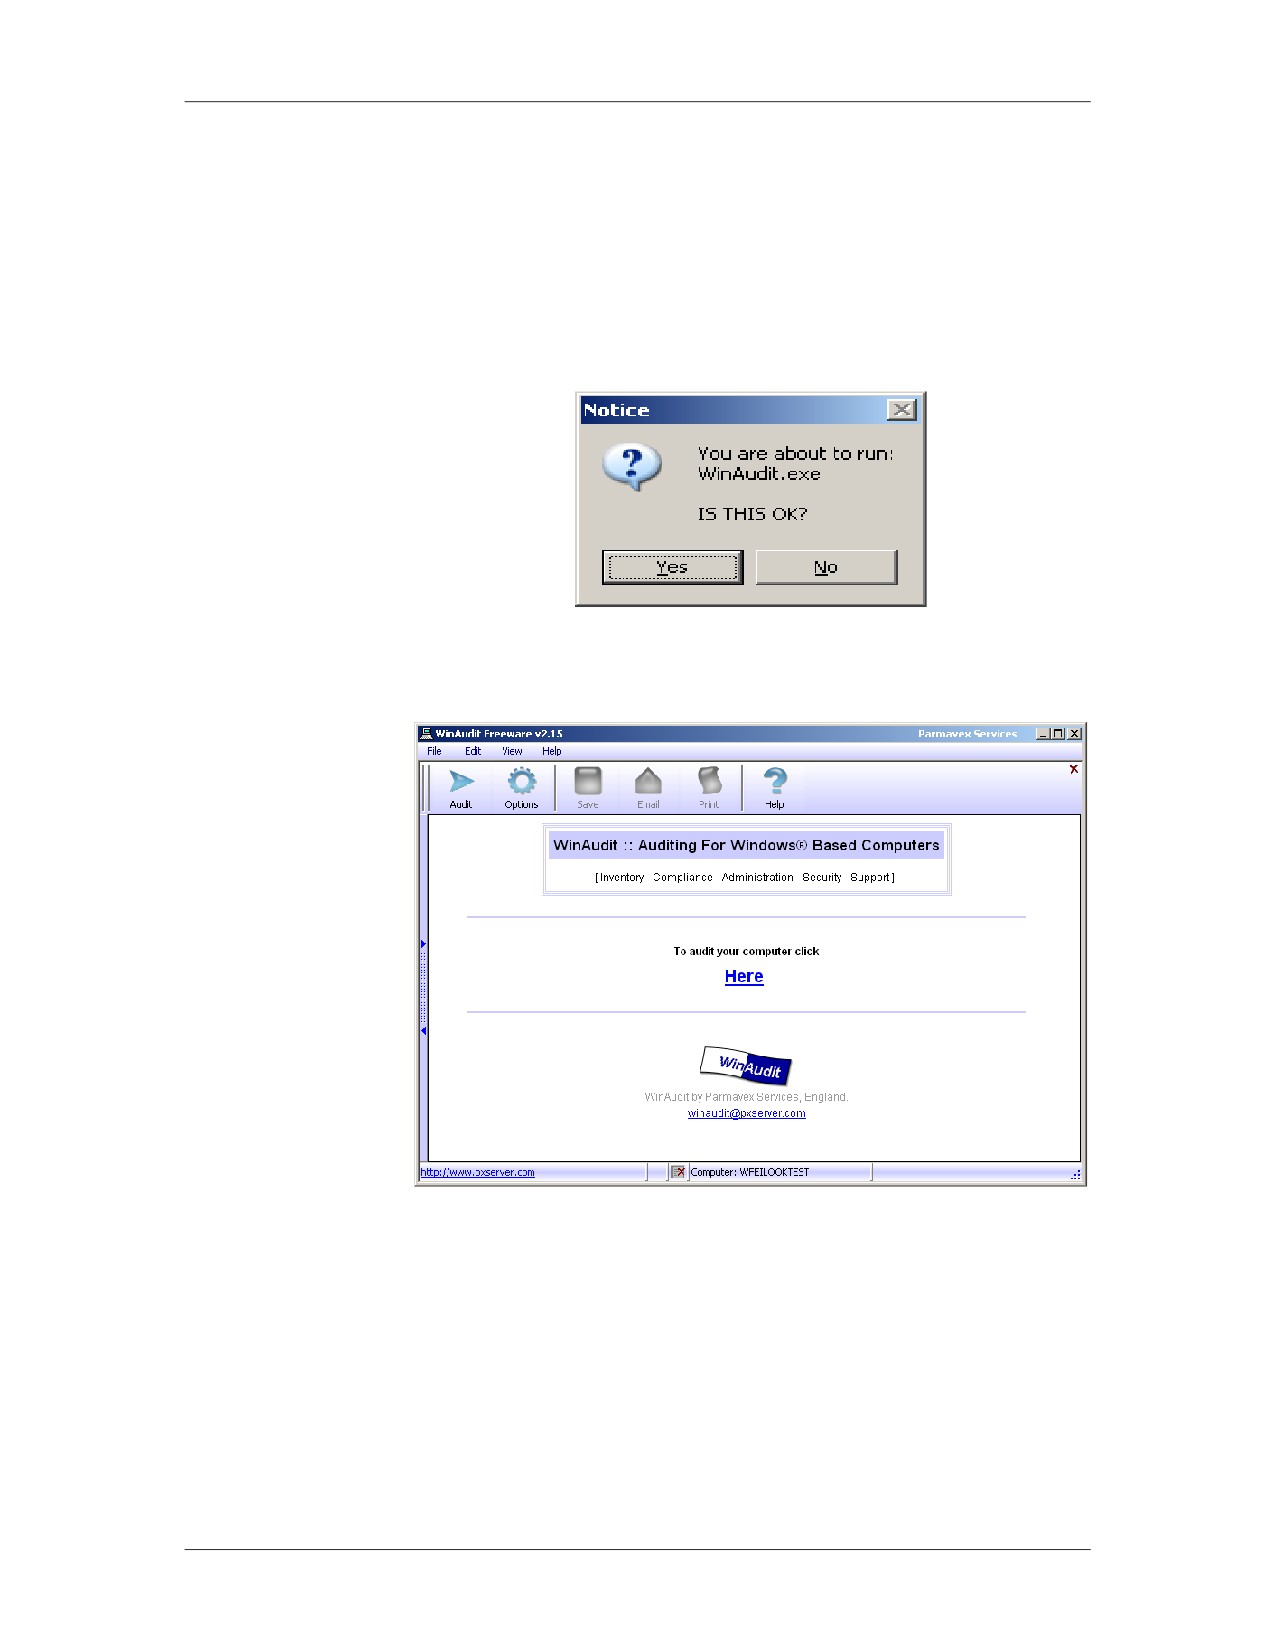1275x1650 pixels.
Task: Open the File menu in WinAudit
Action: pyautogui.click(x=434, y=751)
